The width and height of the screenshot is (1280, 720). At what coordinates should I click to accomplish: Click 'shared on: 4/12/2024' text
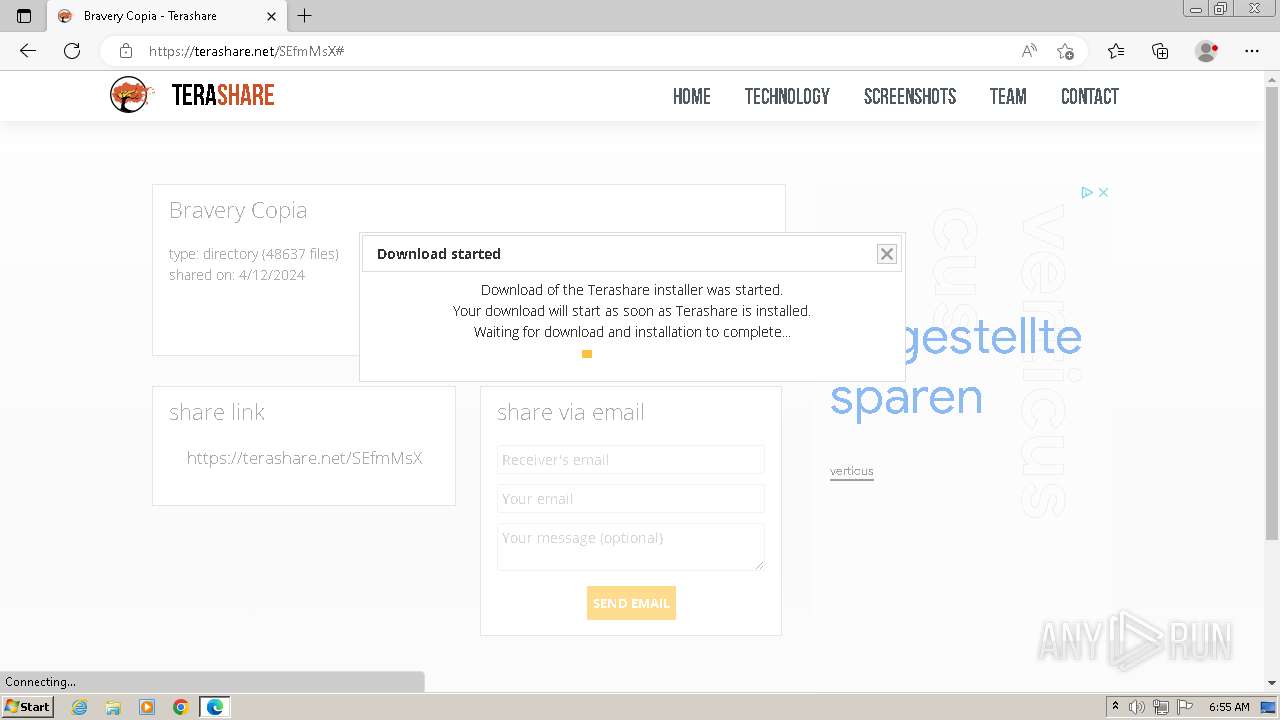237,275
